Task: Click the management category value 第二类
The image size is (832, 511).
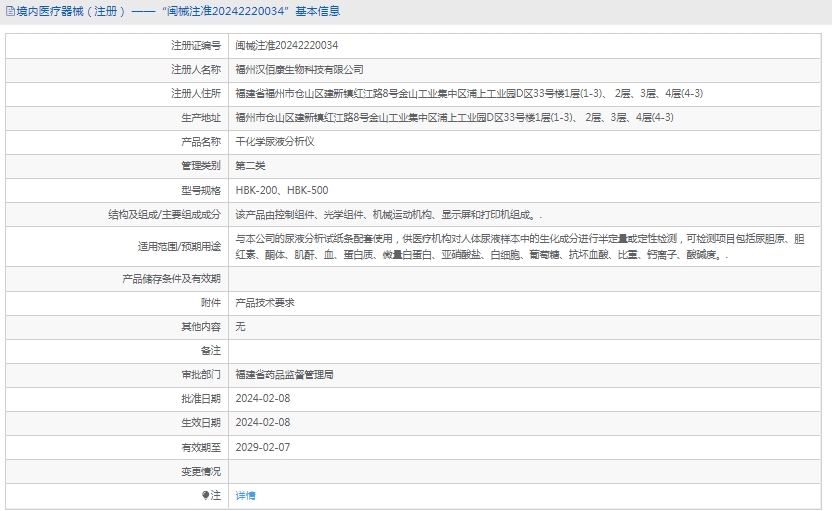Action: click(250, 166)
